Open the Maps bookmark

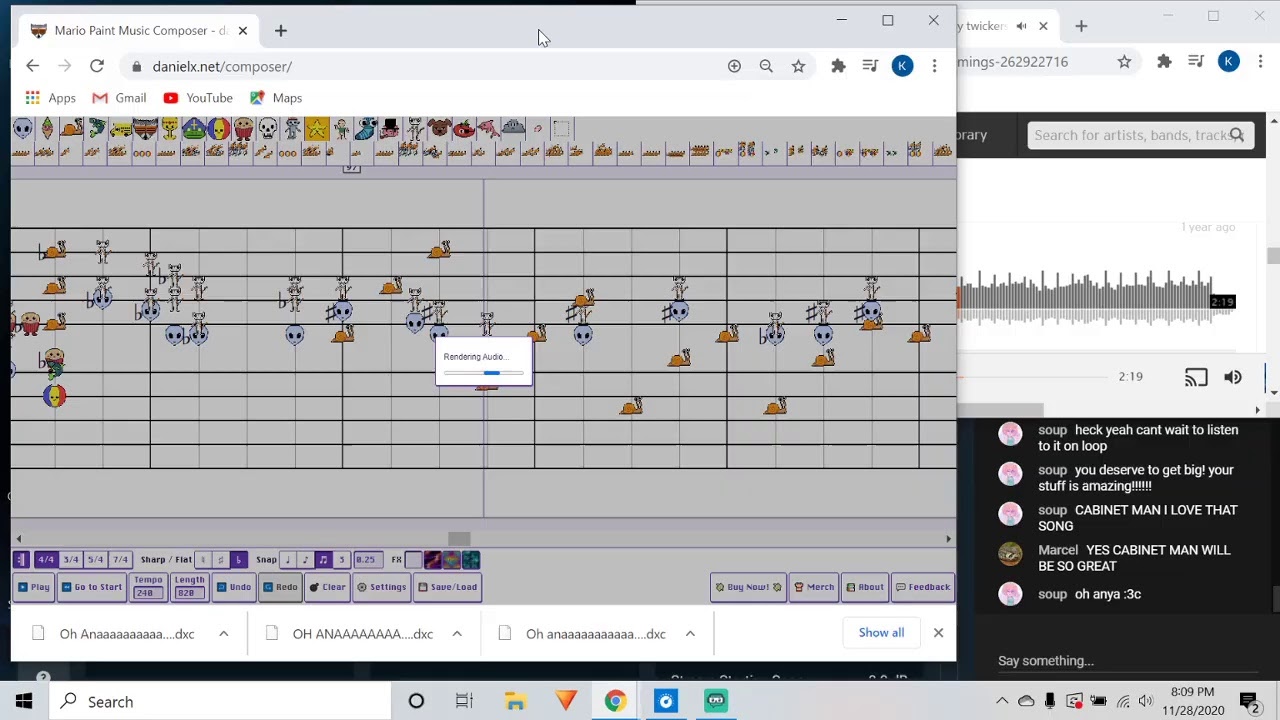click(276, 98)
